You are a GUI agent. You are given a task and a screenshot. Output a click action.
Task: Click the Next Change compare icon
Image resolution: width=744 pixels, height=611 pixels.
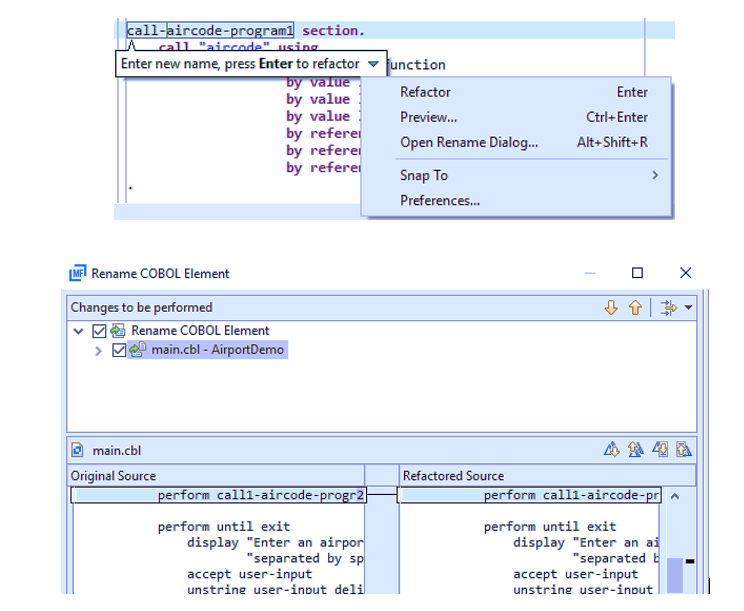660,449
